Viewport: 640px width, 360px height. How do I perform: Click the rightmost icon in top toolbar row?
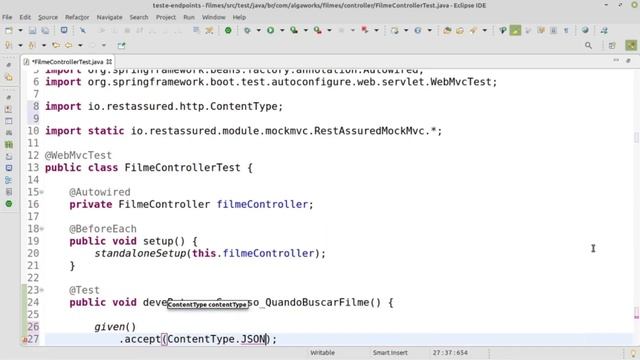[x=604, y=30]
